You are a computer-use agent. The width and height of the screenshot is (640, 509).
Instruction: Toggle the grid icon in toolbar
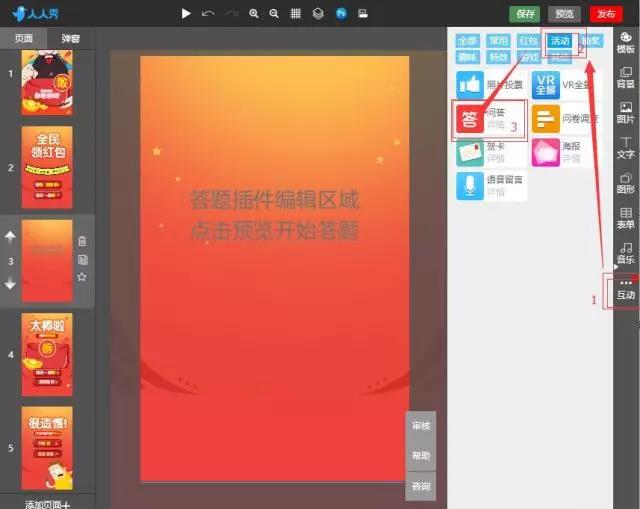[296, 14]
